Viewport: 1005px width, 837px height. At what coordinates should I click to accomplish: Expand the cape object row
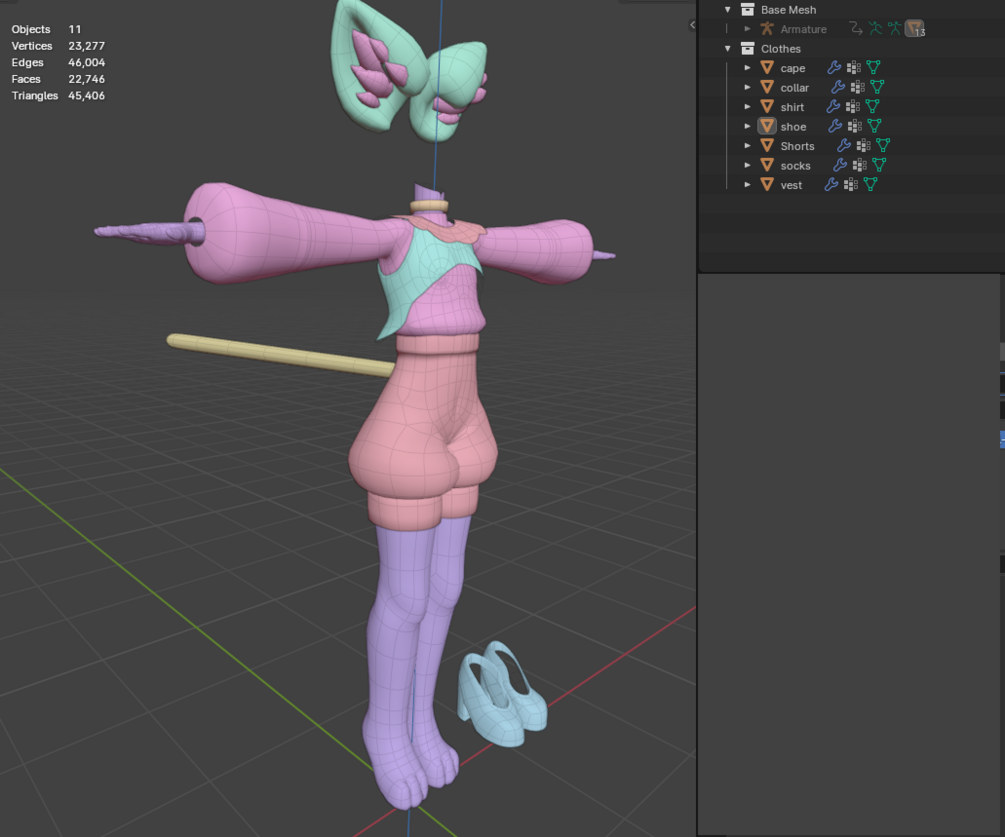[x=747, y=67]
